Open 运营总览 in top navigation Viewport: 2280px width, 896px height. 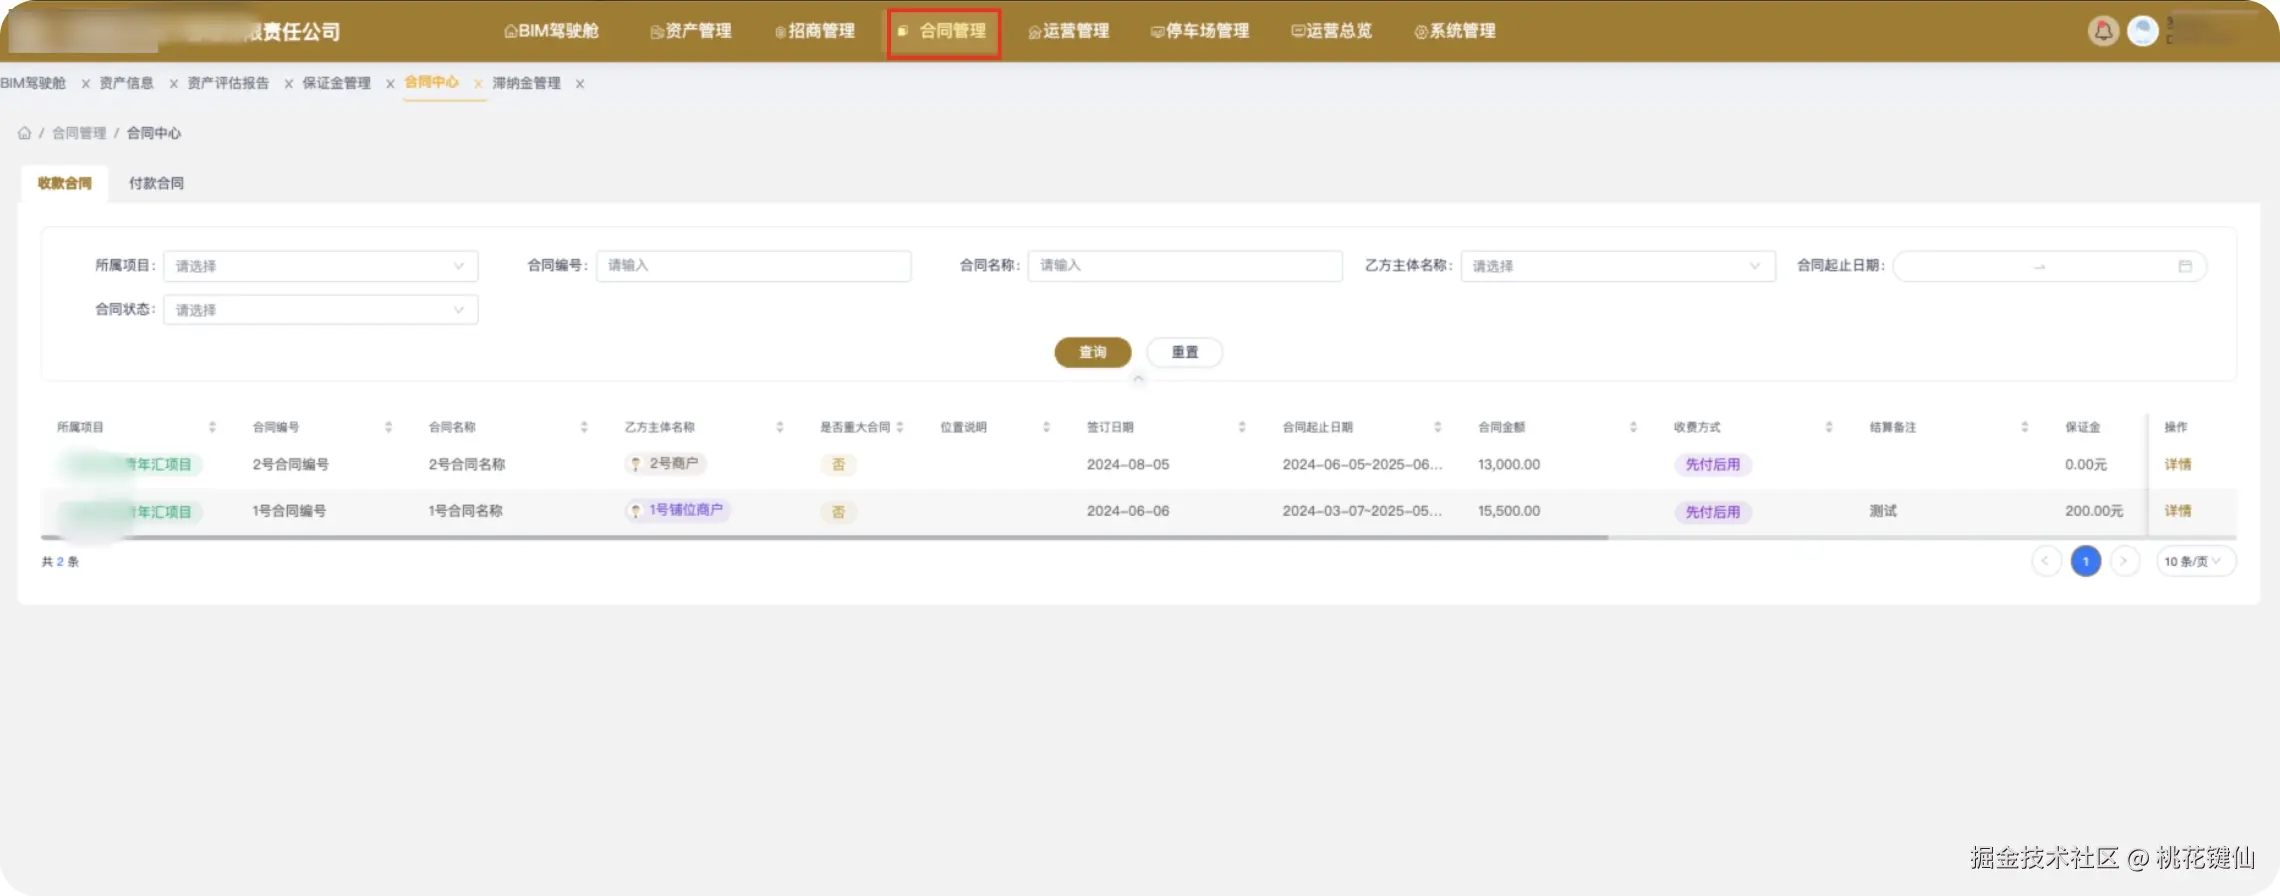pos(1332,31)
